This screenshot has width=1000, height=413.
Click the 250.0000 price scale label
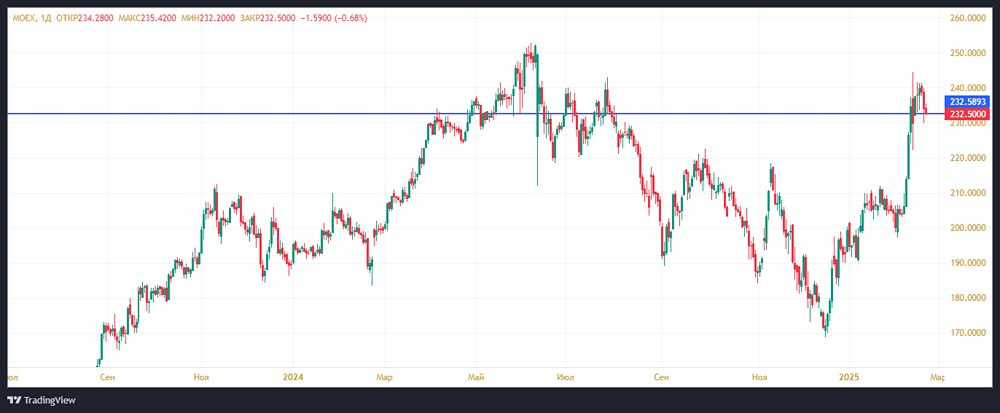coord(967,54)
